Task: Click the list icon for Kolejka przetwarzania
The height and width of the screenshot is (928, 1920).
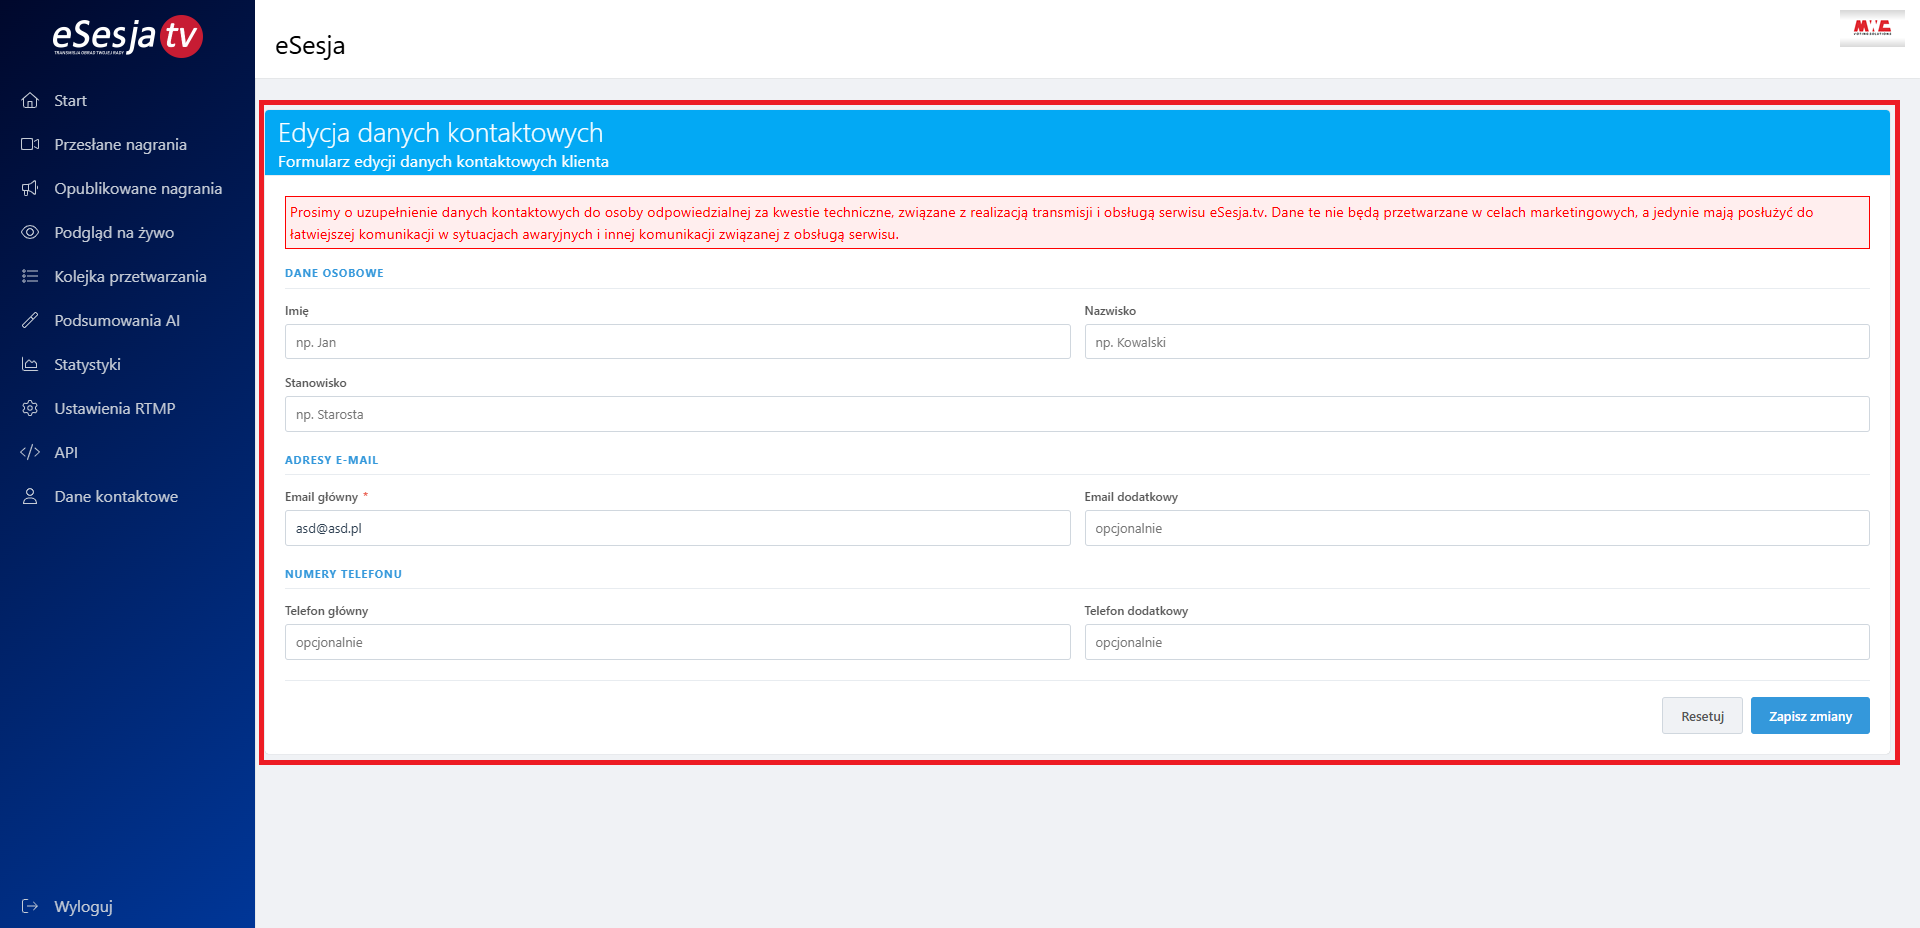Action: pyautogui.click(x=30, y=276)
